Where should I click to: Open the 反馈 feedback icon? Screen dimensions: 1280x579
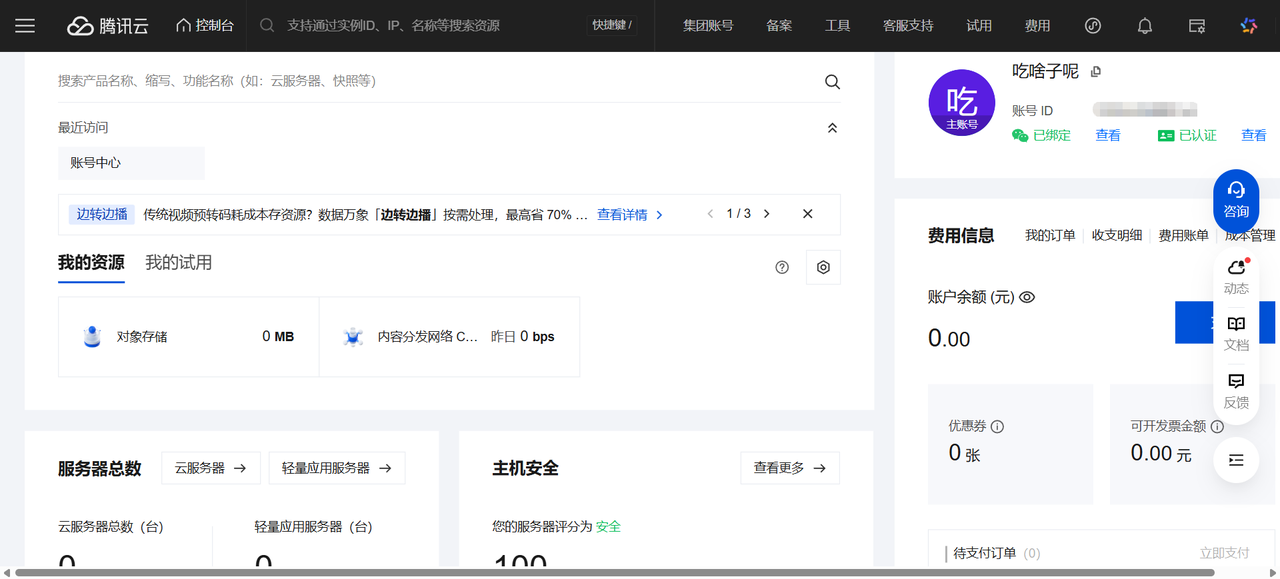[x=1236, y=391]
